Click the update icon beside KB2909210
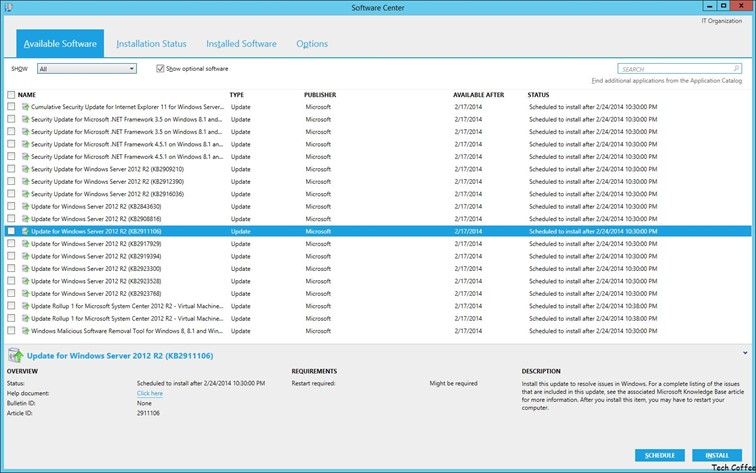This screenshot has width=756, height=473. (x=25, y=169)
